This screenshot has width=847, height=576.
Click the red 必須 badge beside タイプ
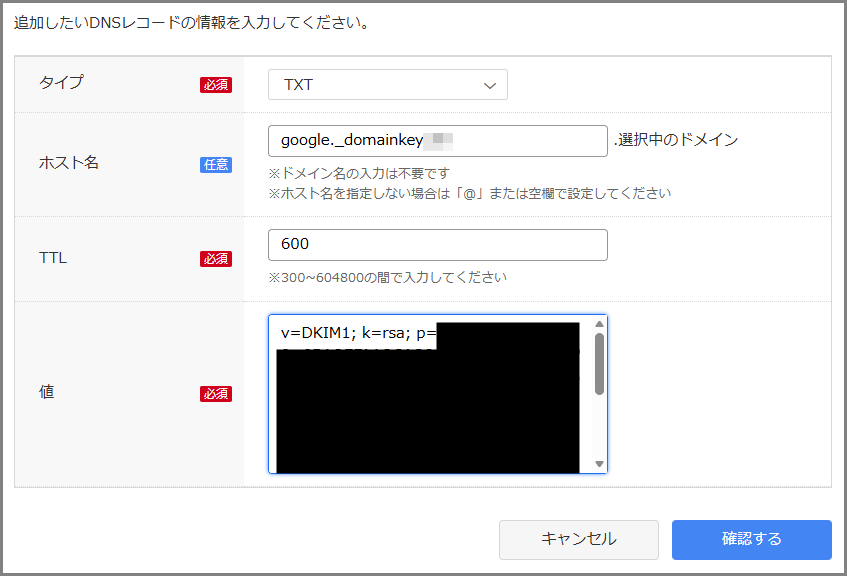[215, 85]
